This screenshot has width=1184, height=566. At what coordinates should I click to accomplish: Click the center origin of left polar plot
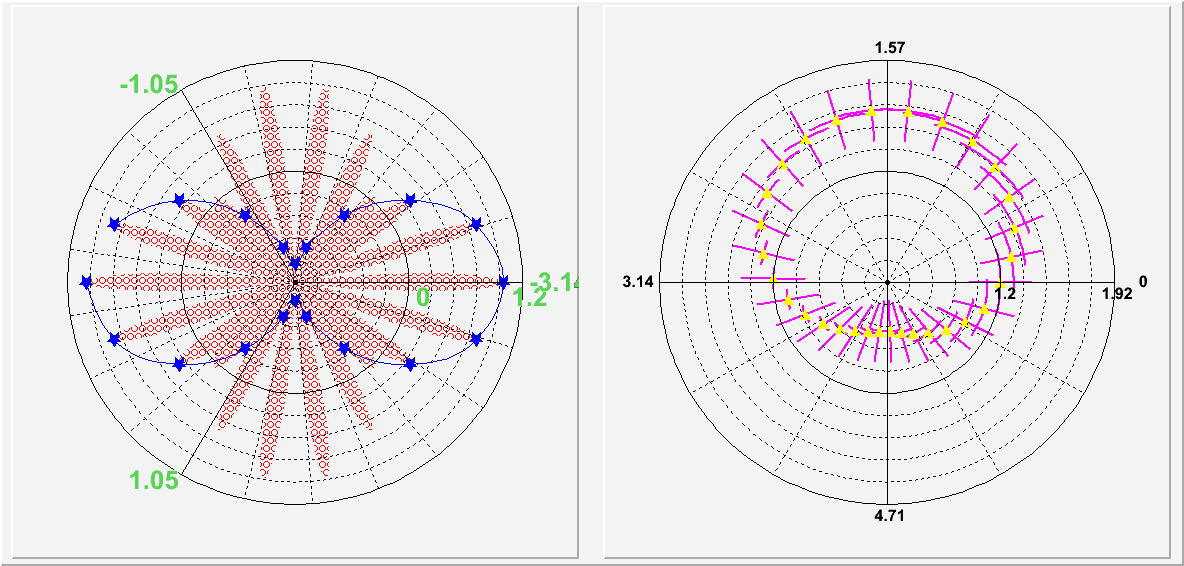[294, 283]
